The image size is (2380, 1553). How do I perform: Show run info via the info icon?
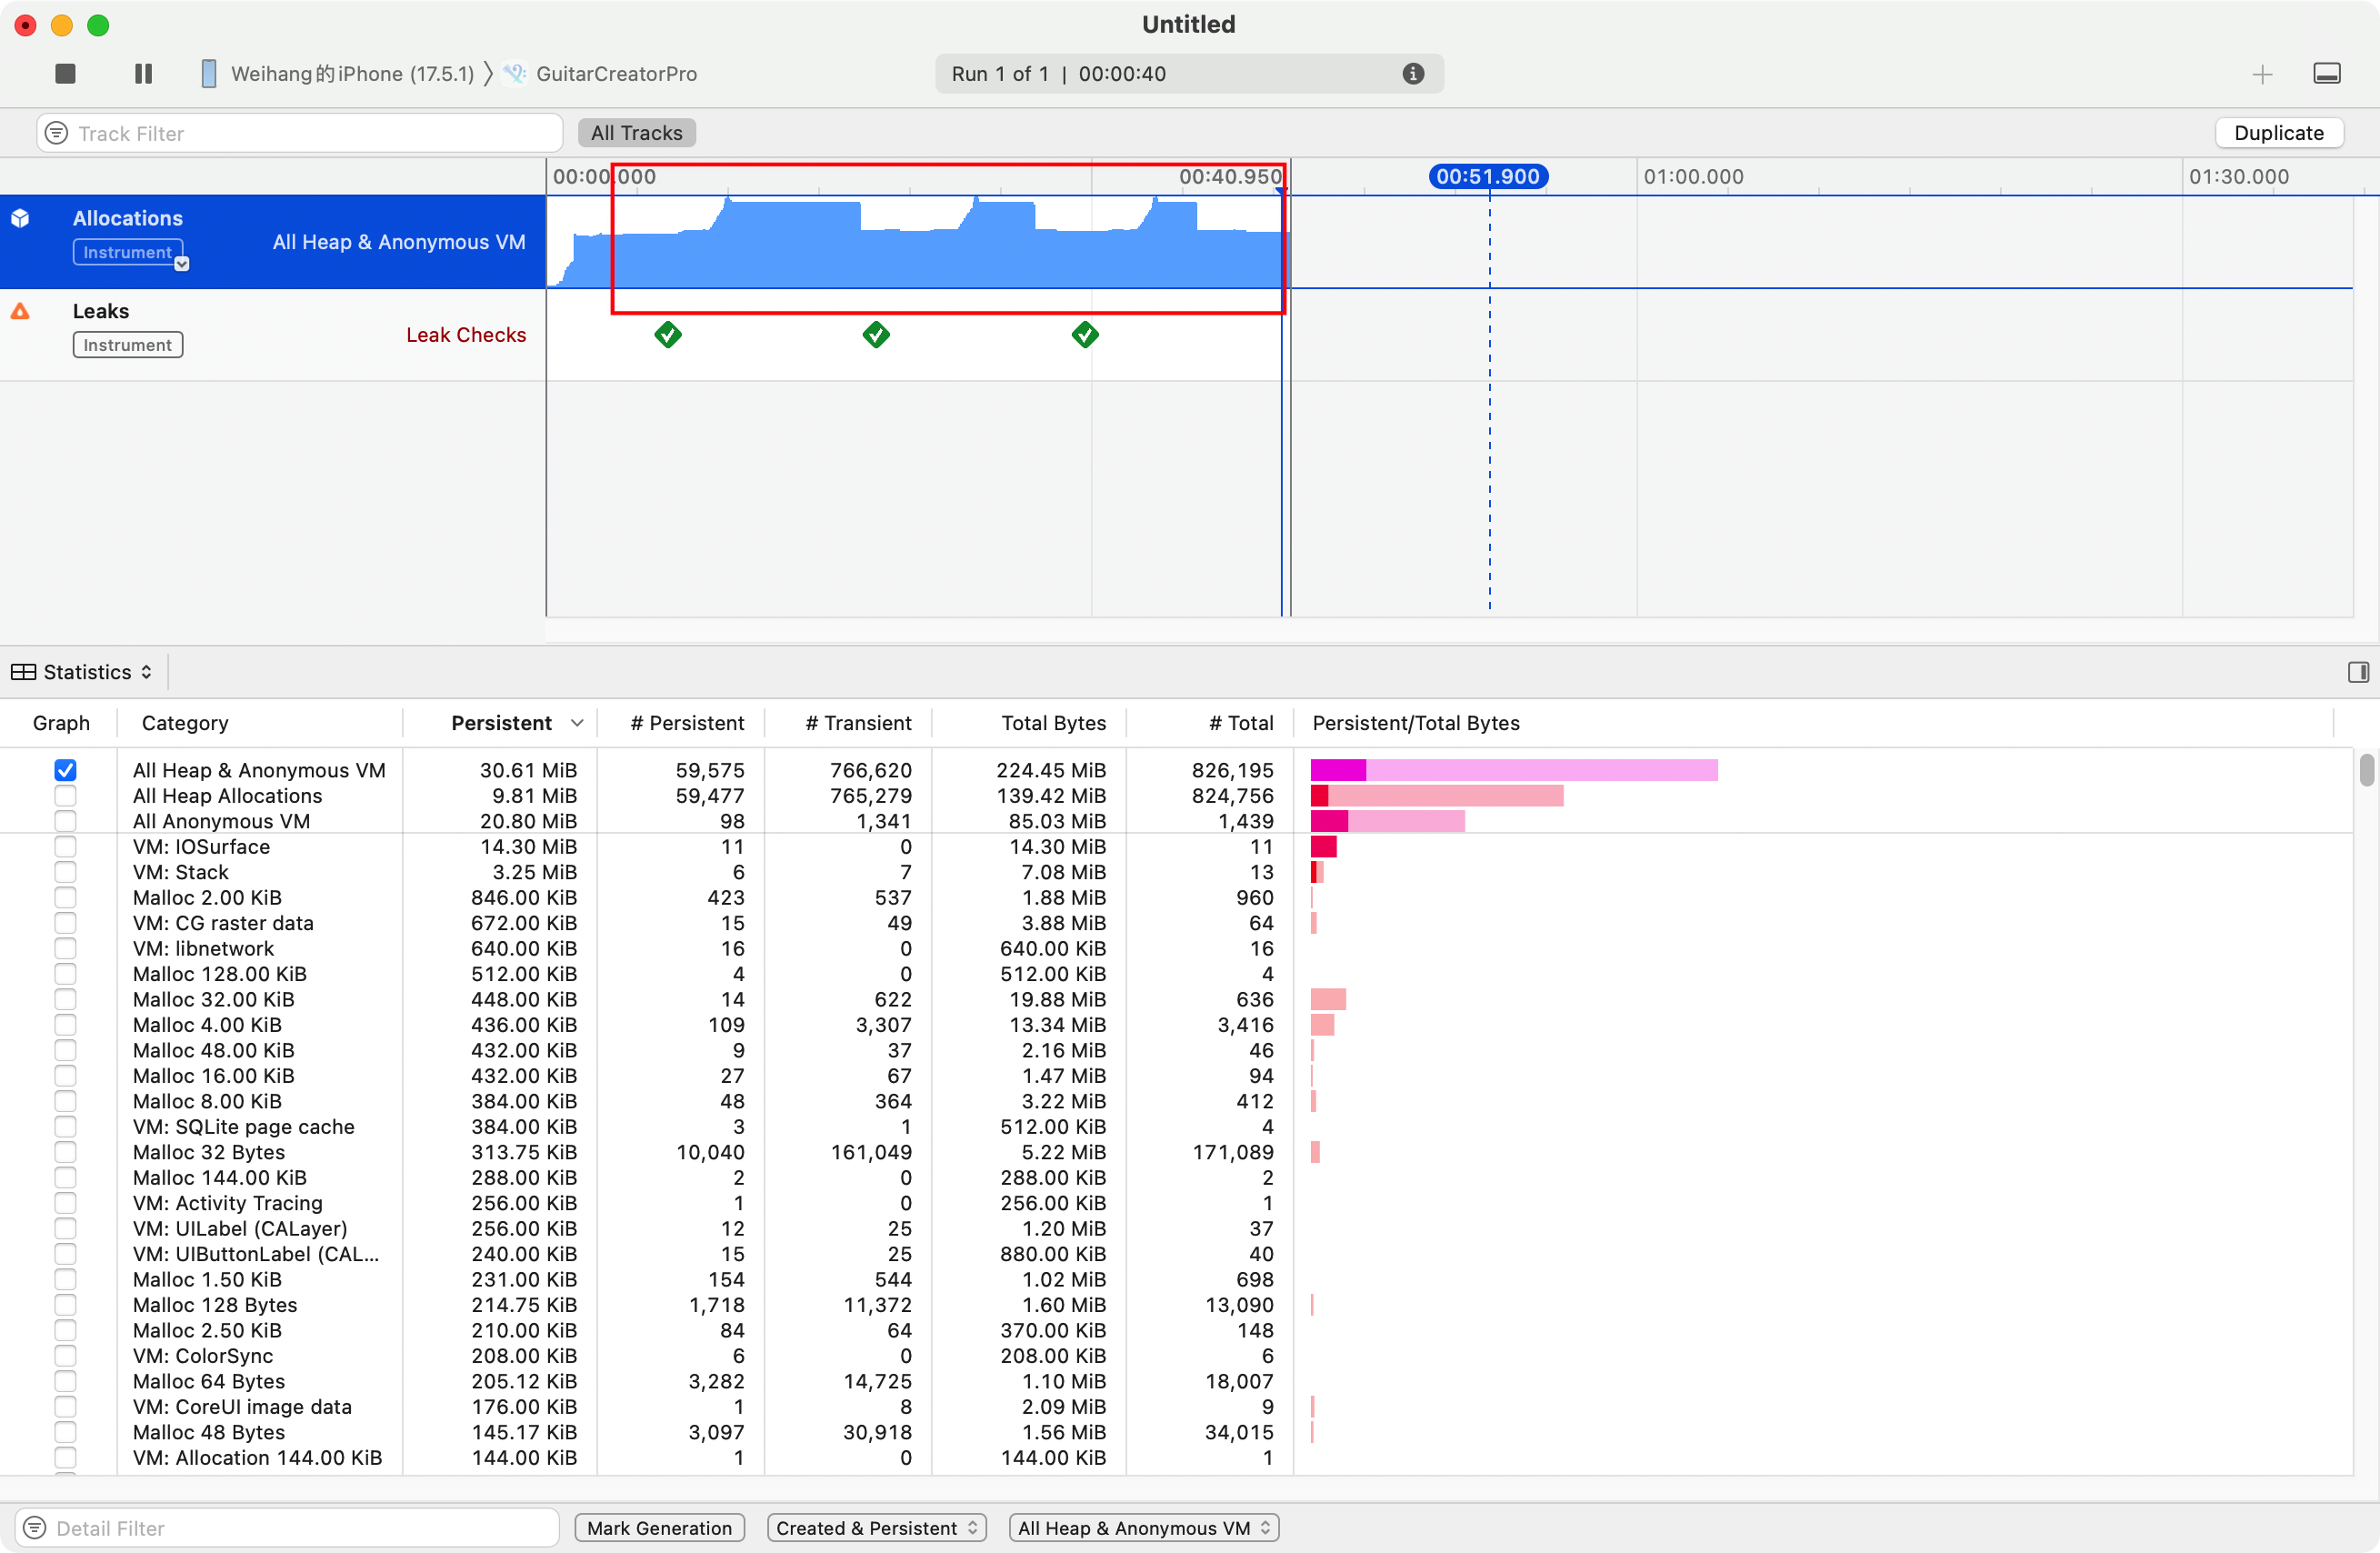[x=1413, y=74]
